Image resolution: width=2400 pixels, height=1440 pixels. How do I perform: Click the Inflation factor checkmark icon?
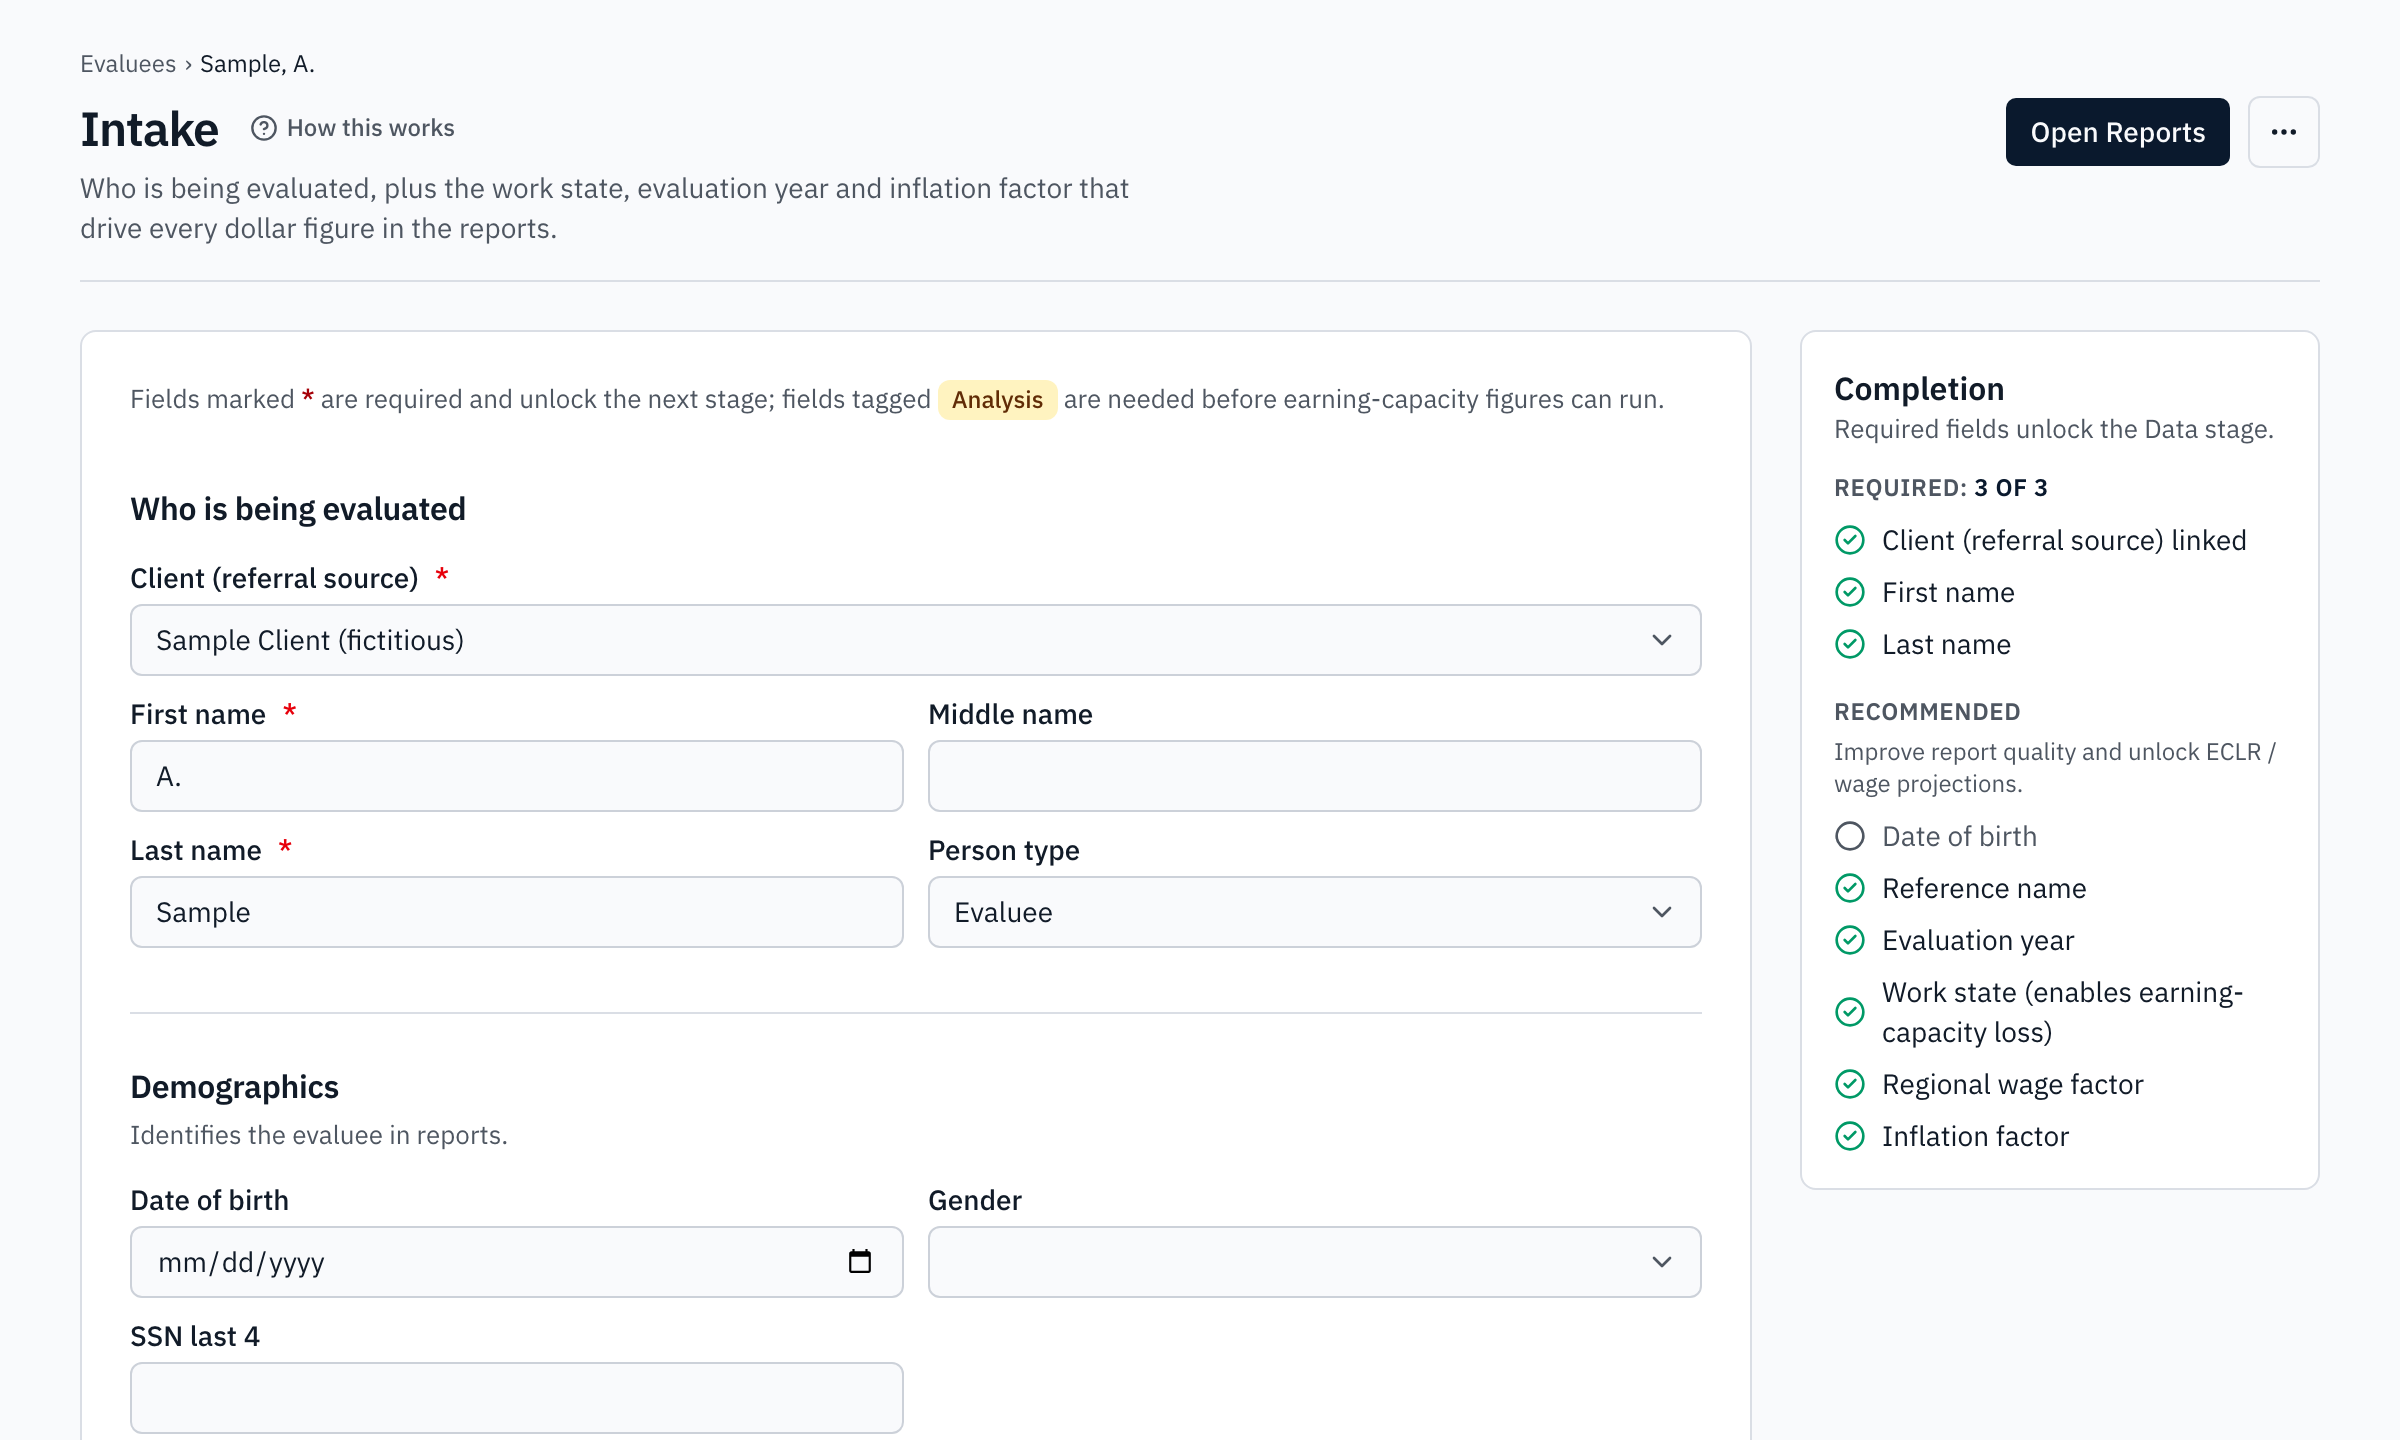[x=1850, y=1136]
